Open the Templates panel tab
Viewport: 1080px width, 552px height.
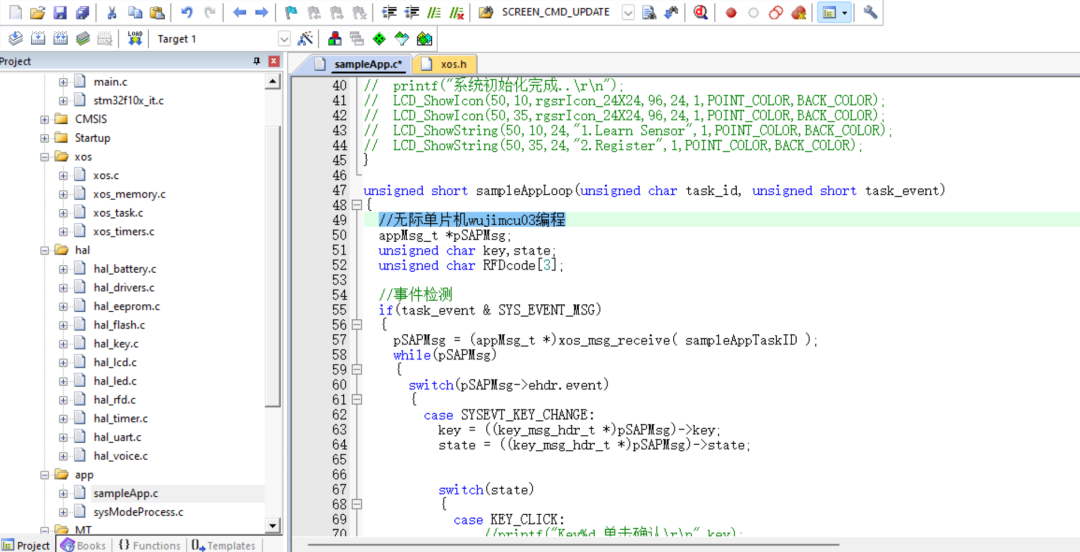pos(224,545)
